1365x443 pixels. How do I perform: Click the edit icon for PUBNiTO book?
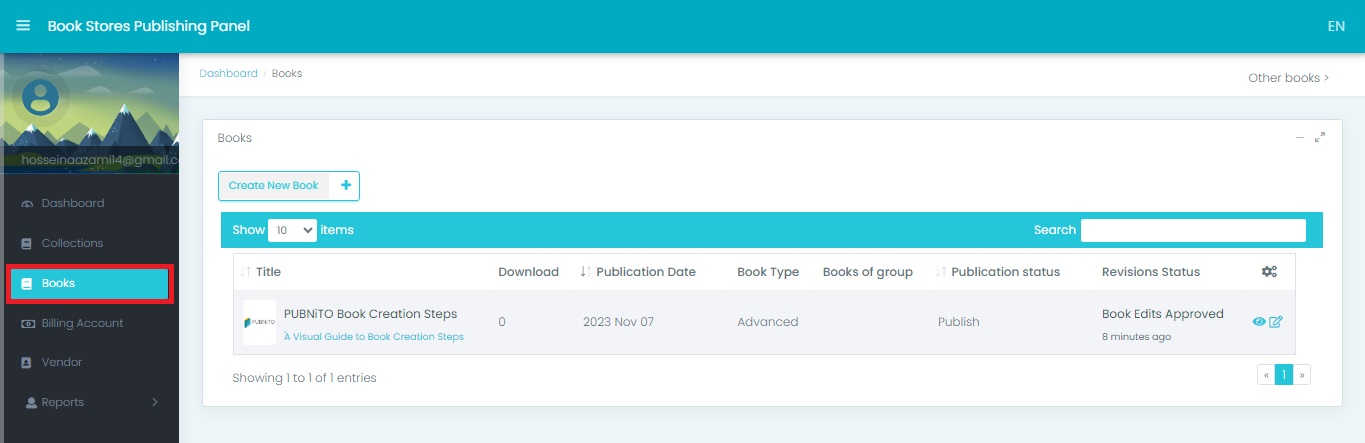1275,322
